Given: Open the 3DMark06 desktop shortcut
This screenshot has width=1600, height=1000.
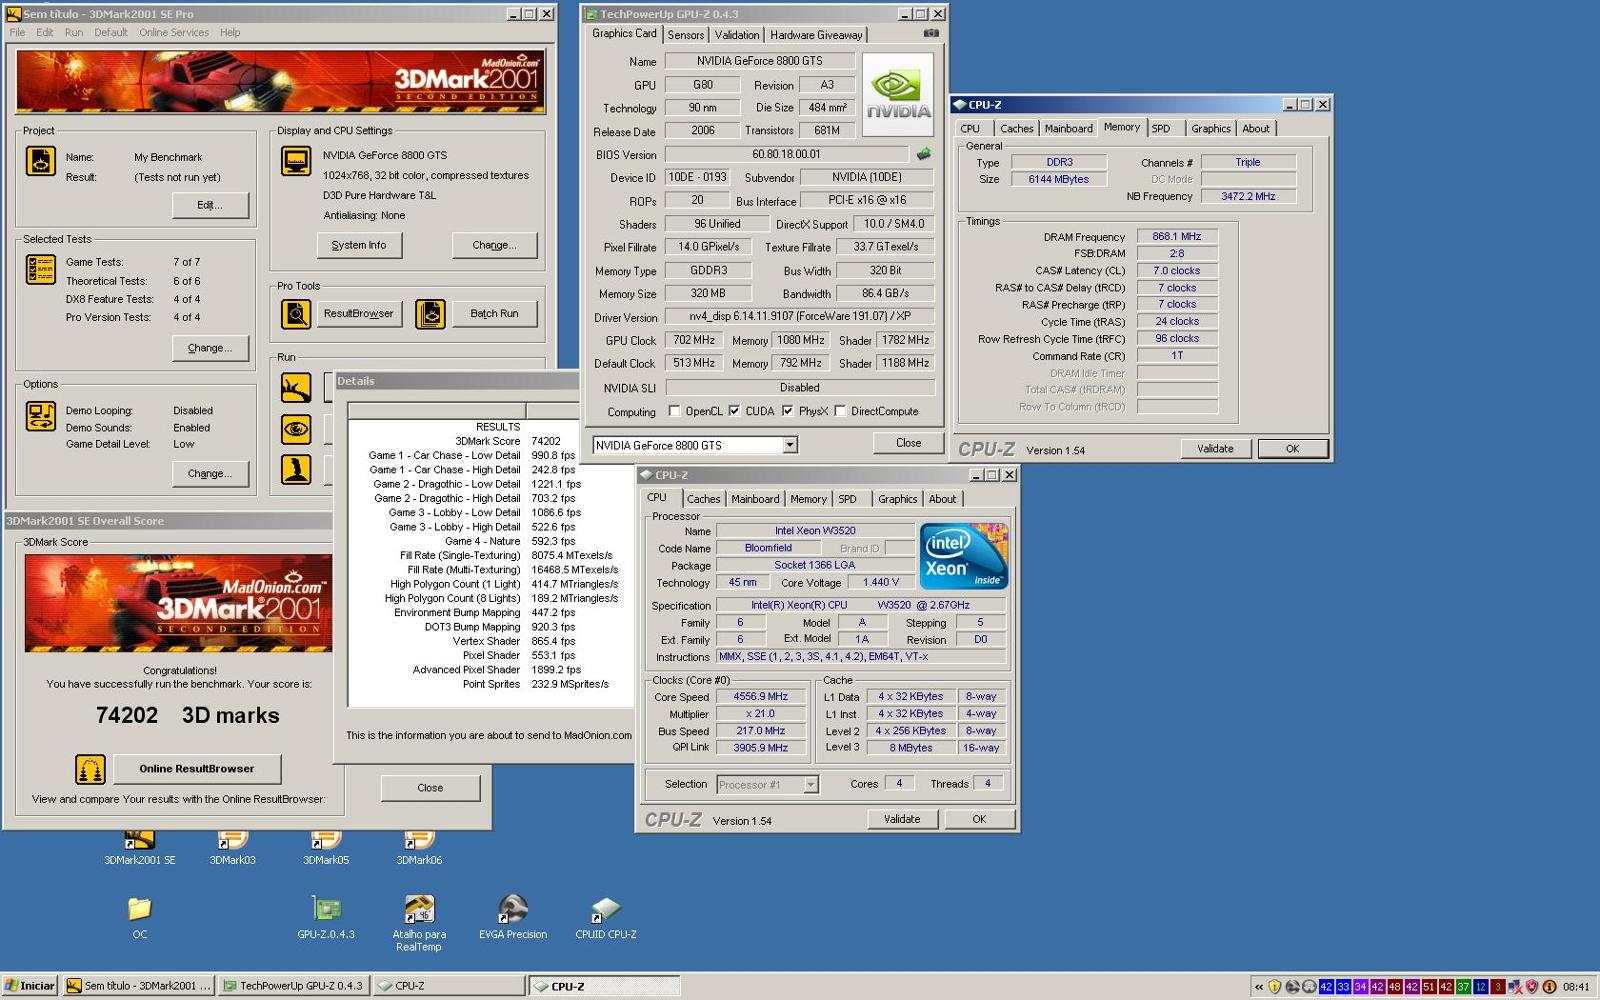Looking at the screenshot, I should (x=419, y=840).
